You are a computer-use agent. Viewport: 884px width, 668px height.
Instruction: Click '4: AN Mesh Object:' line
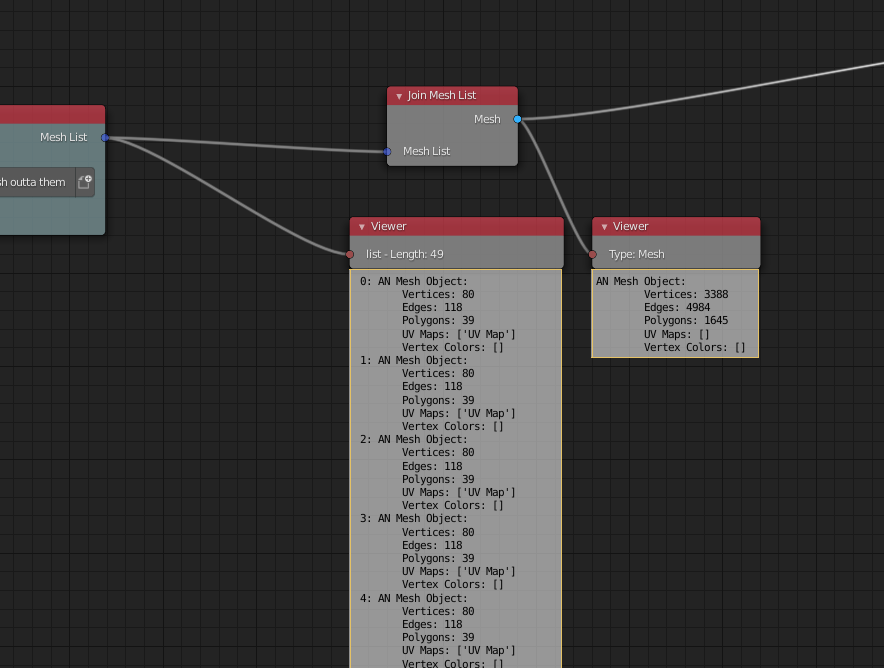click(414, 598)
